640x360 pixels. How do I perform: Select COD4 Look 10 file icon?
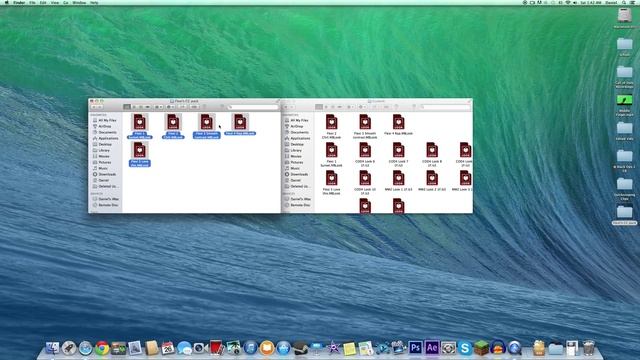click(365, 178)
